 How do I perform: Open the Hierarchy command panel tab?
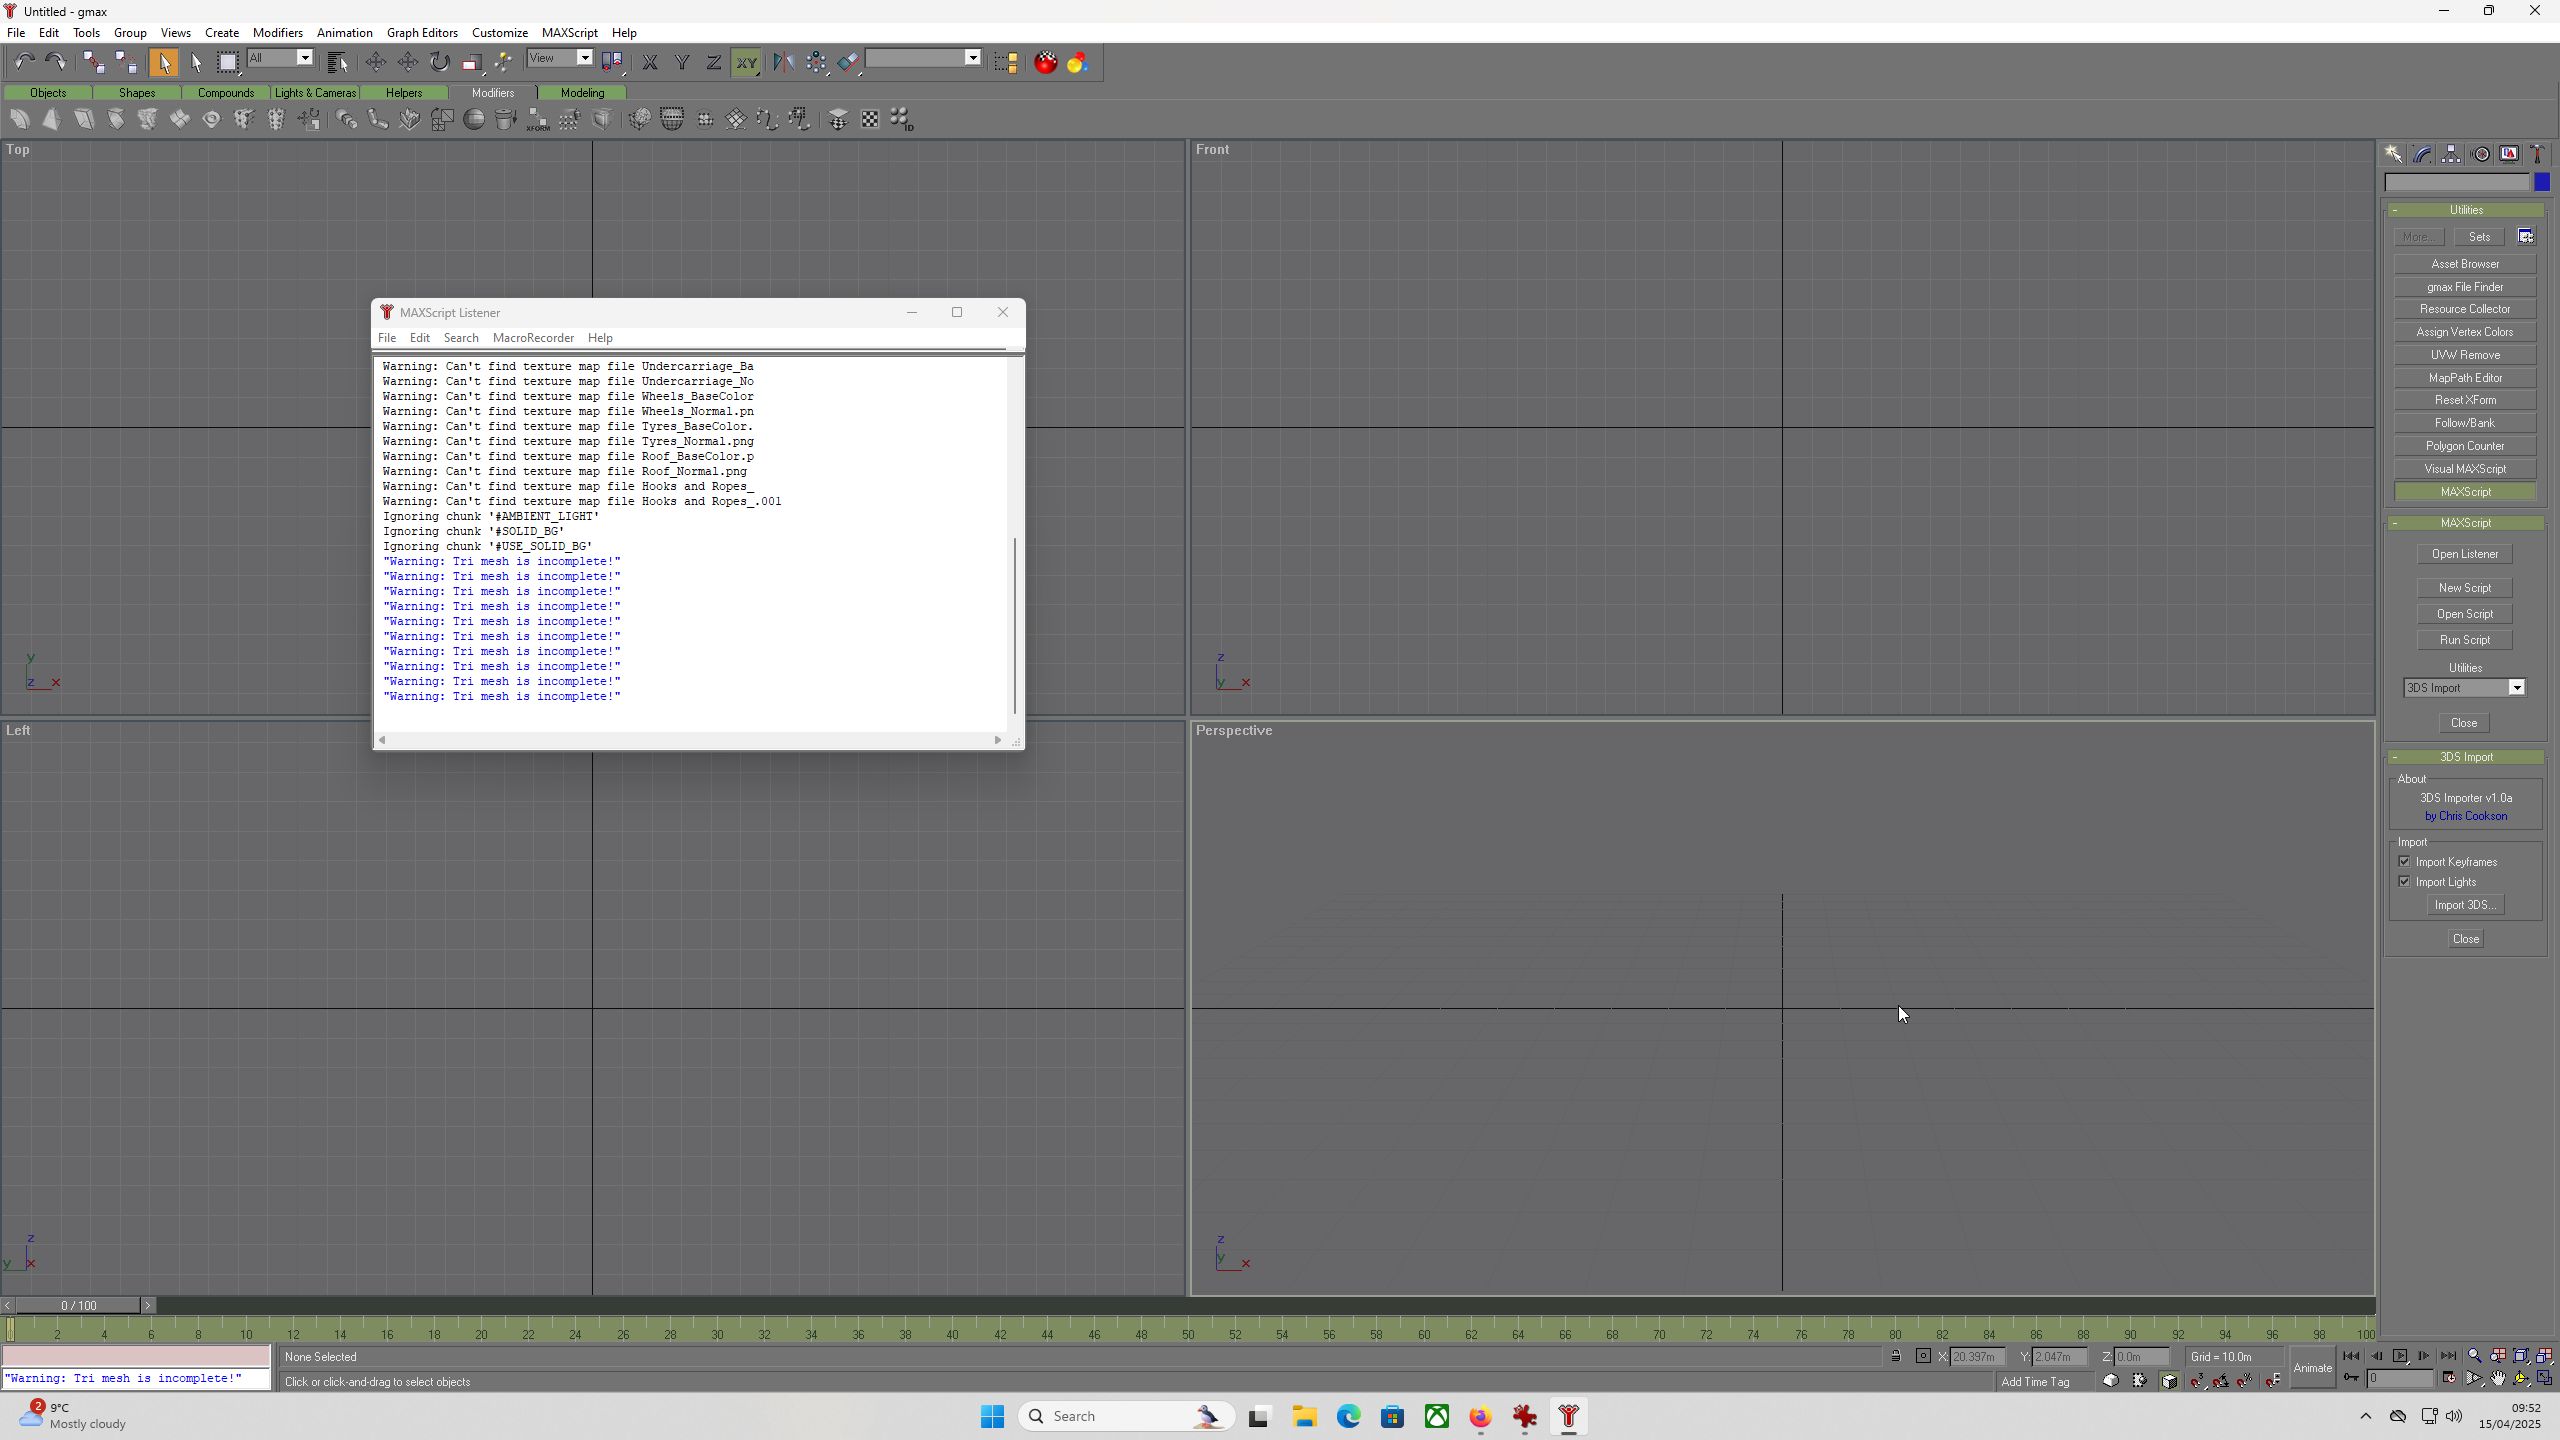(x=2452, y=154)
